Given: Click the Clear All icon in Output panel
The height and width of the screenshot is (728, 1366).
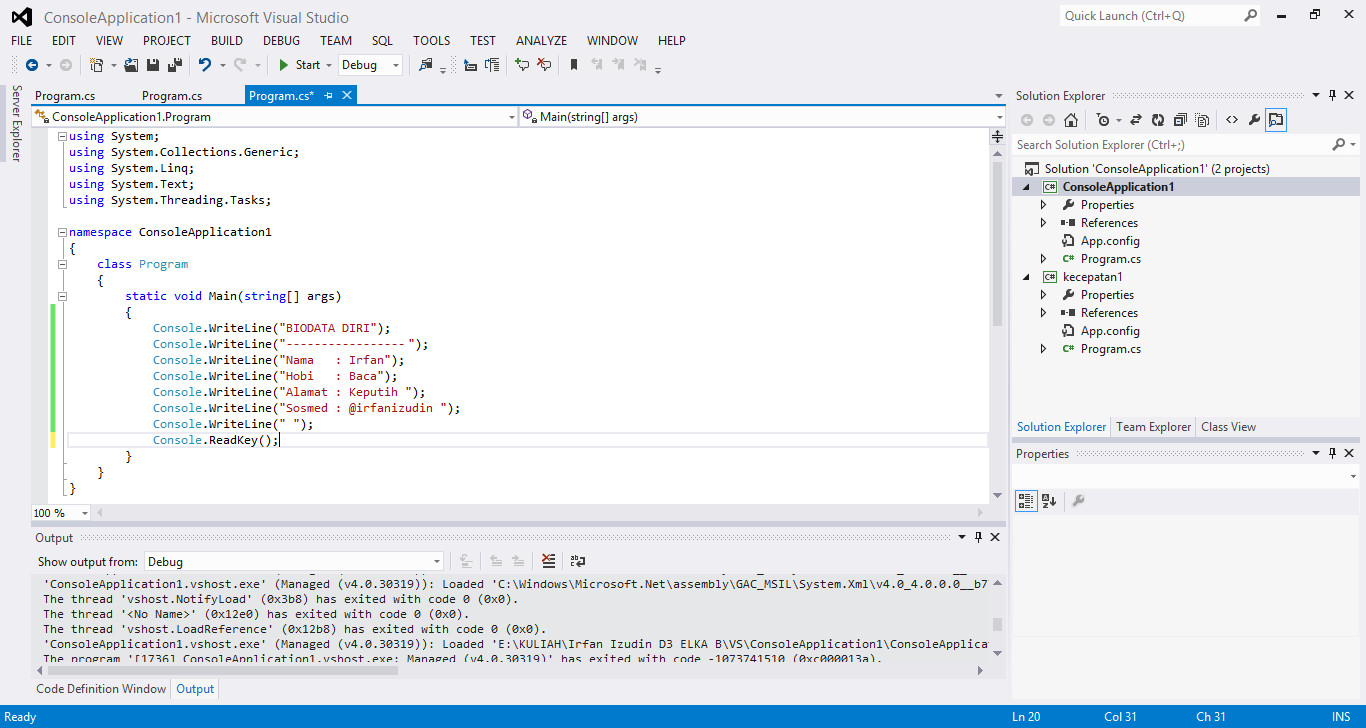Looking at the screenshot, I should 549,562.
